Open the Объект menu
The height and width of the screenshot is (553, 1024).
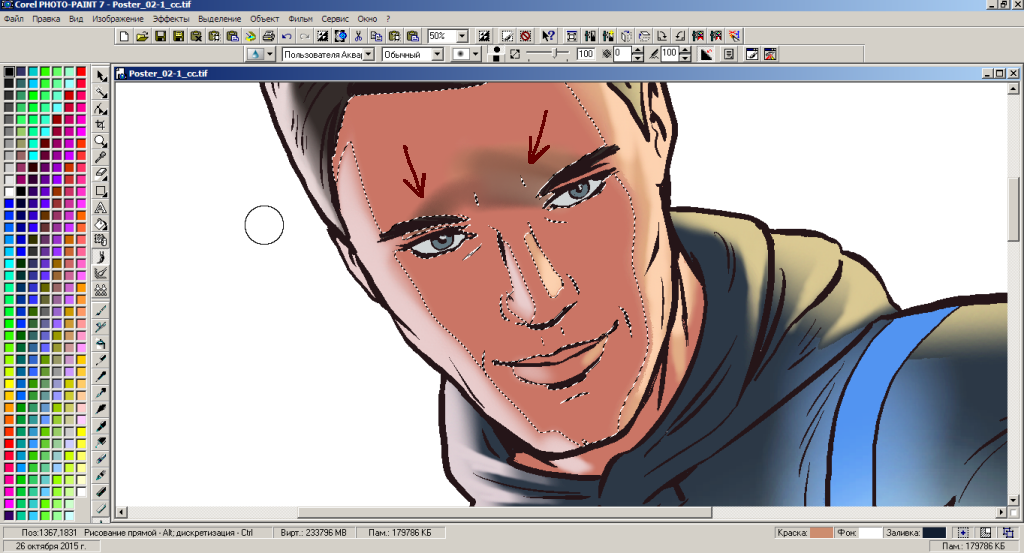click(264, 19)
